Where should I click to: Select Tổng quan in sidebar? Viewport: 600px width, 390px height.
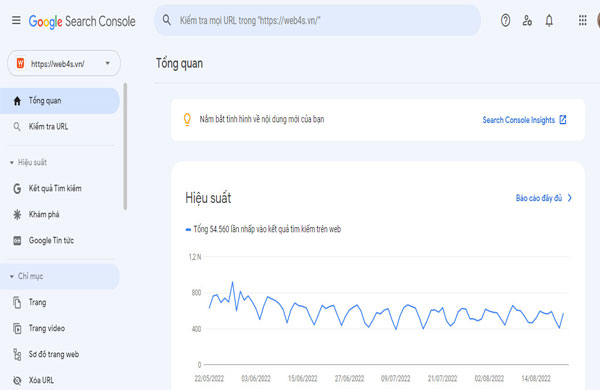pyautogui.click(x=60, y=101)
